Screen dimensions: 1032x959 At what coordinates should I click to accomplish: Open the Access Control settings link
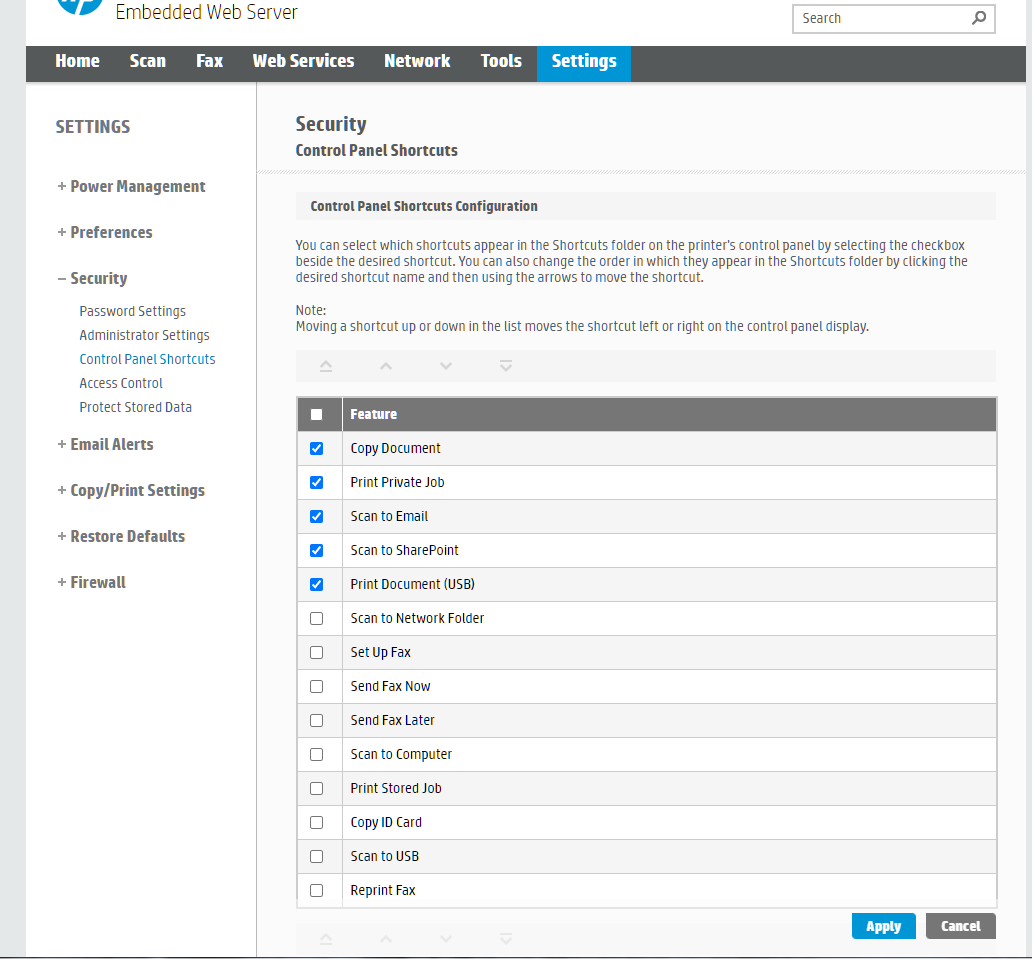coord(120,383)
